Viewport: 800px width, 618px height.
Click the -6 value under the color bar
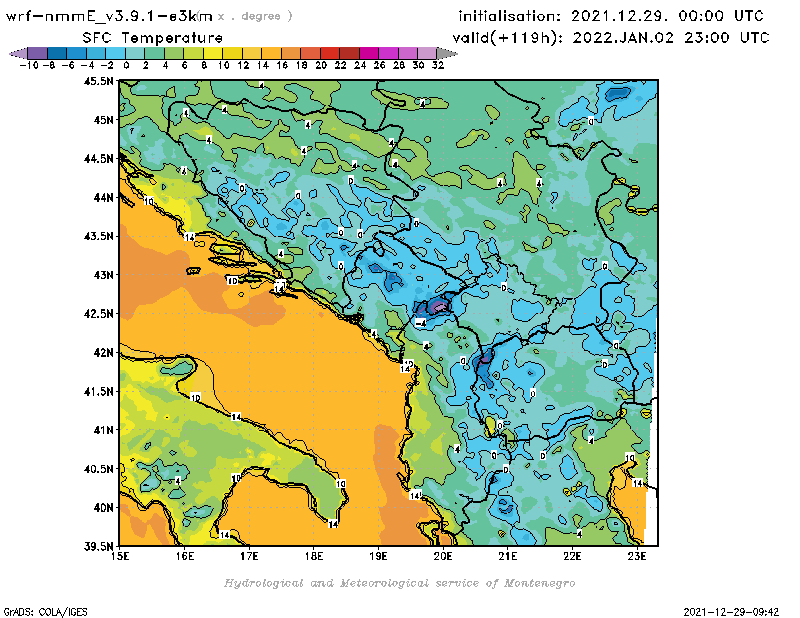click(x=68, y=65)
